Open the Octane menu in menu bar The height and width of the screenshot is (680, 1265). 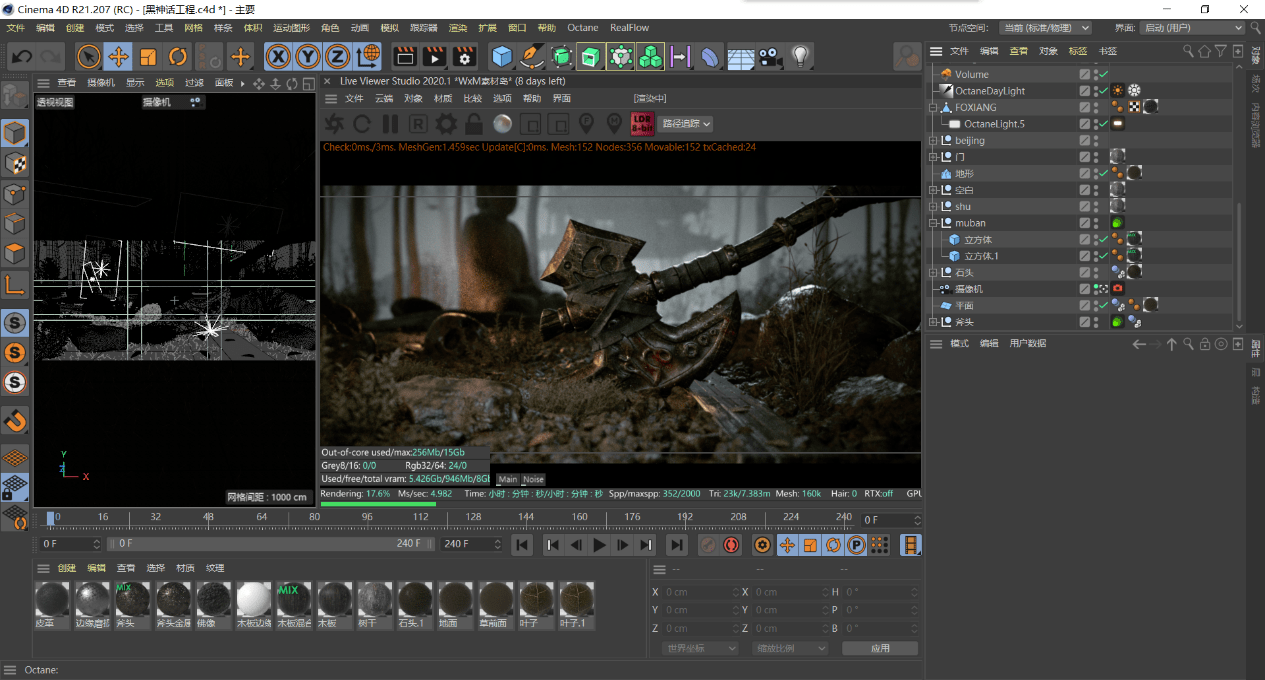[582, 28]
